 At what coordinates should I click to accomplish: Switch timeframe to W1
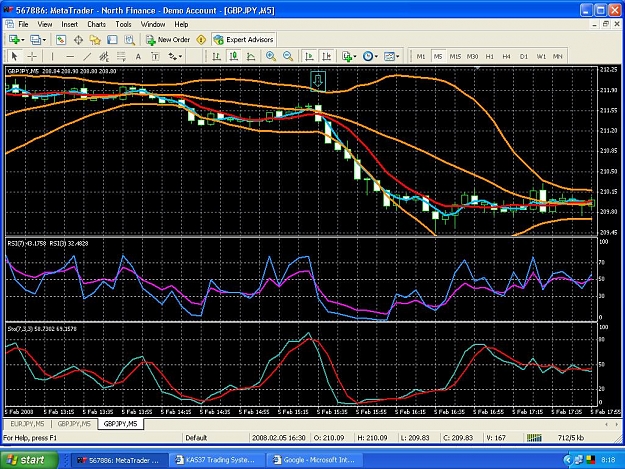(541, 57)
